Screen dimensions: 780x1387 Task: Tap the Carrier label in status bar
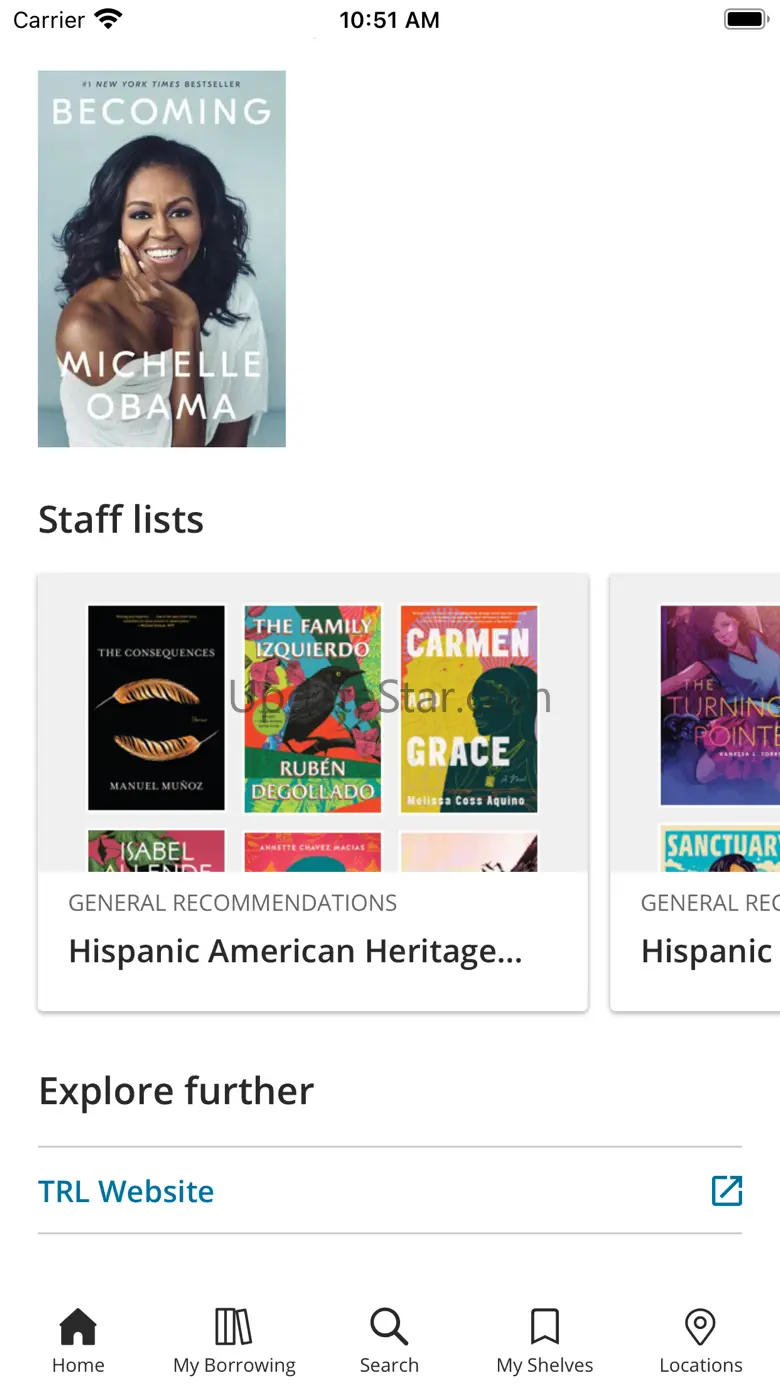48,20
